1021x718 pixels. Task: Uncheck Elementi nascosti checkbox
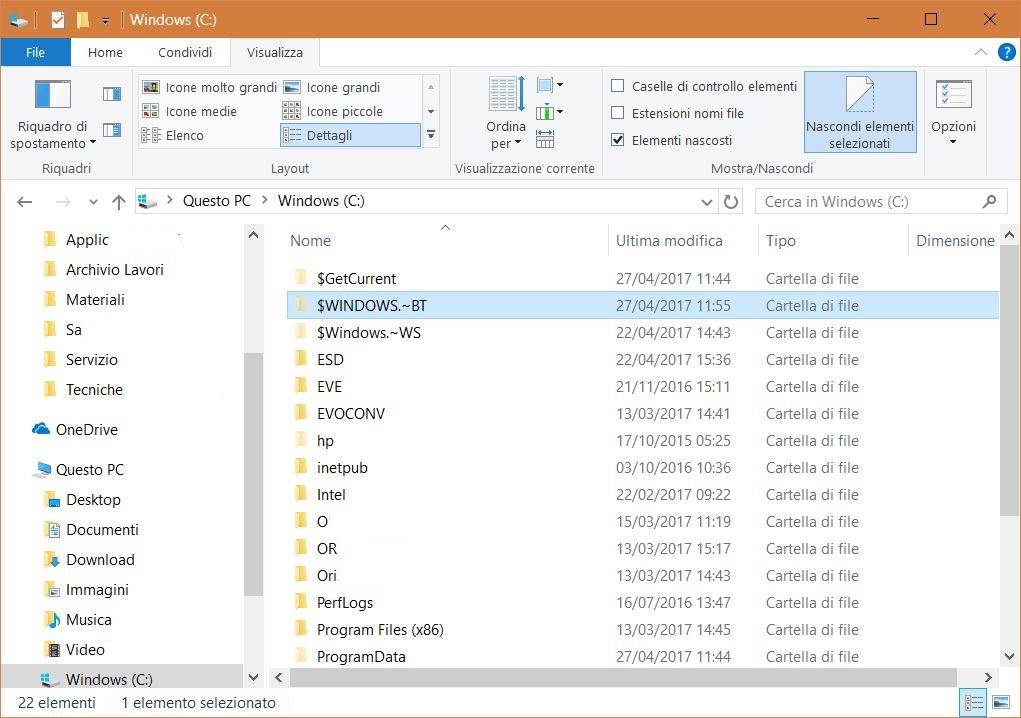click(618, 140)
